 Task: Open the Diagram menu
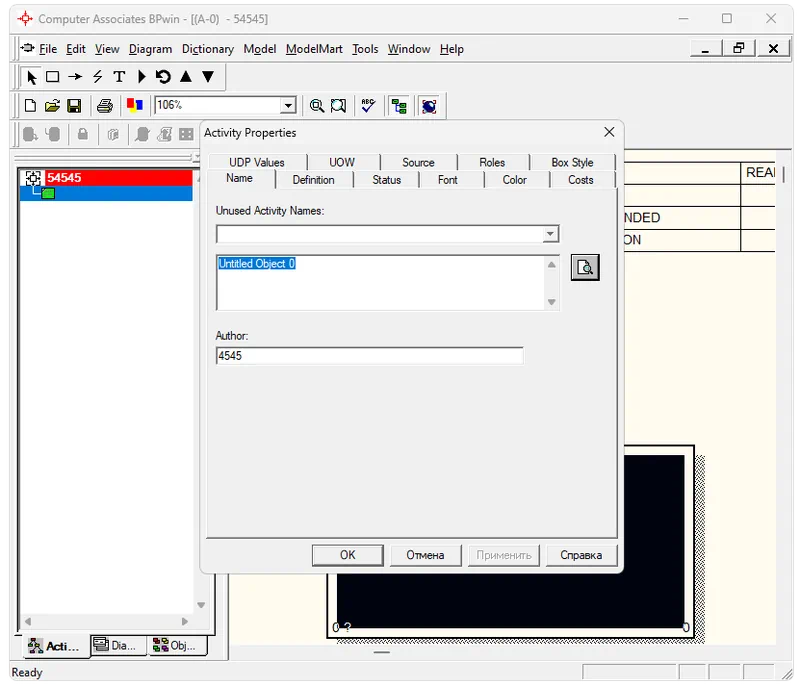[150, 49]
